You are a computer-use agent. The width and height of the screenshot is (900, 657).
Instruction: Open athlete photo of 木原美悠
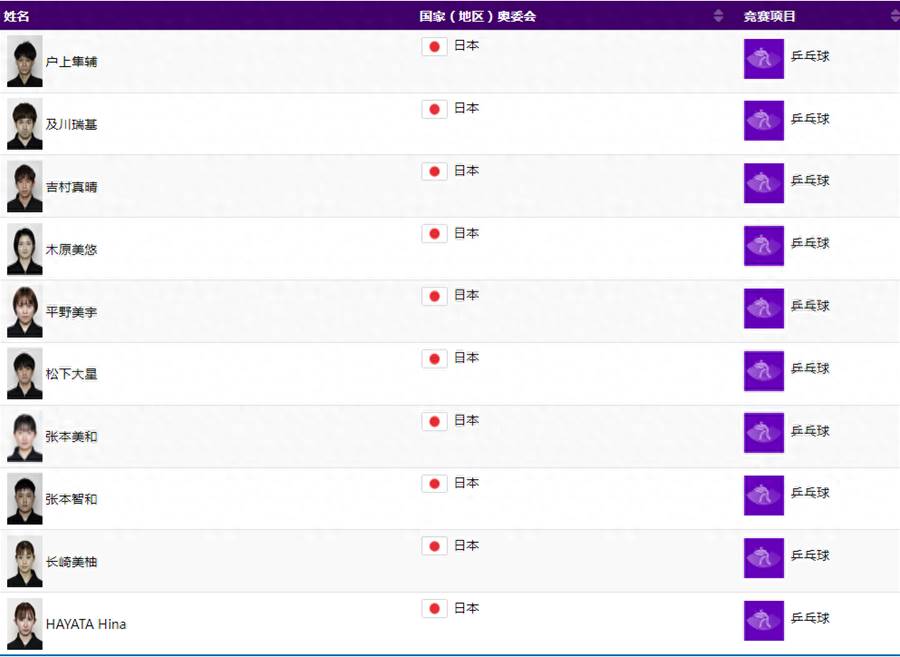pos(25,249)
